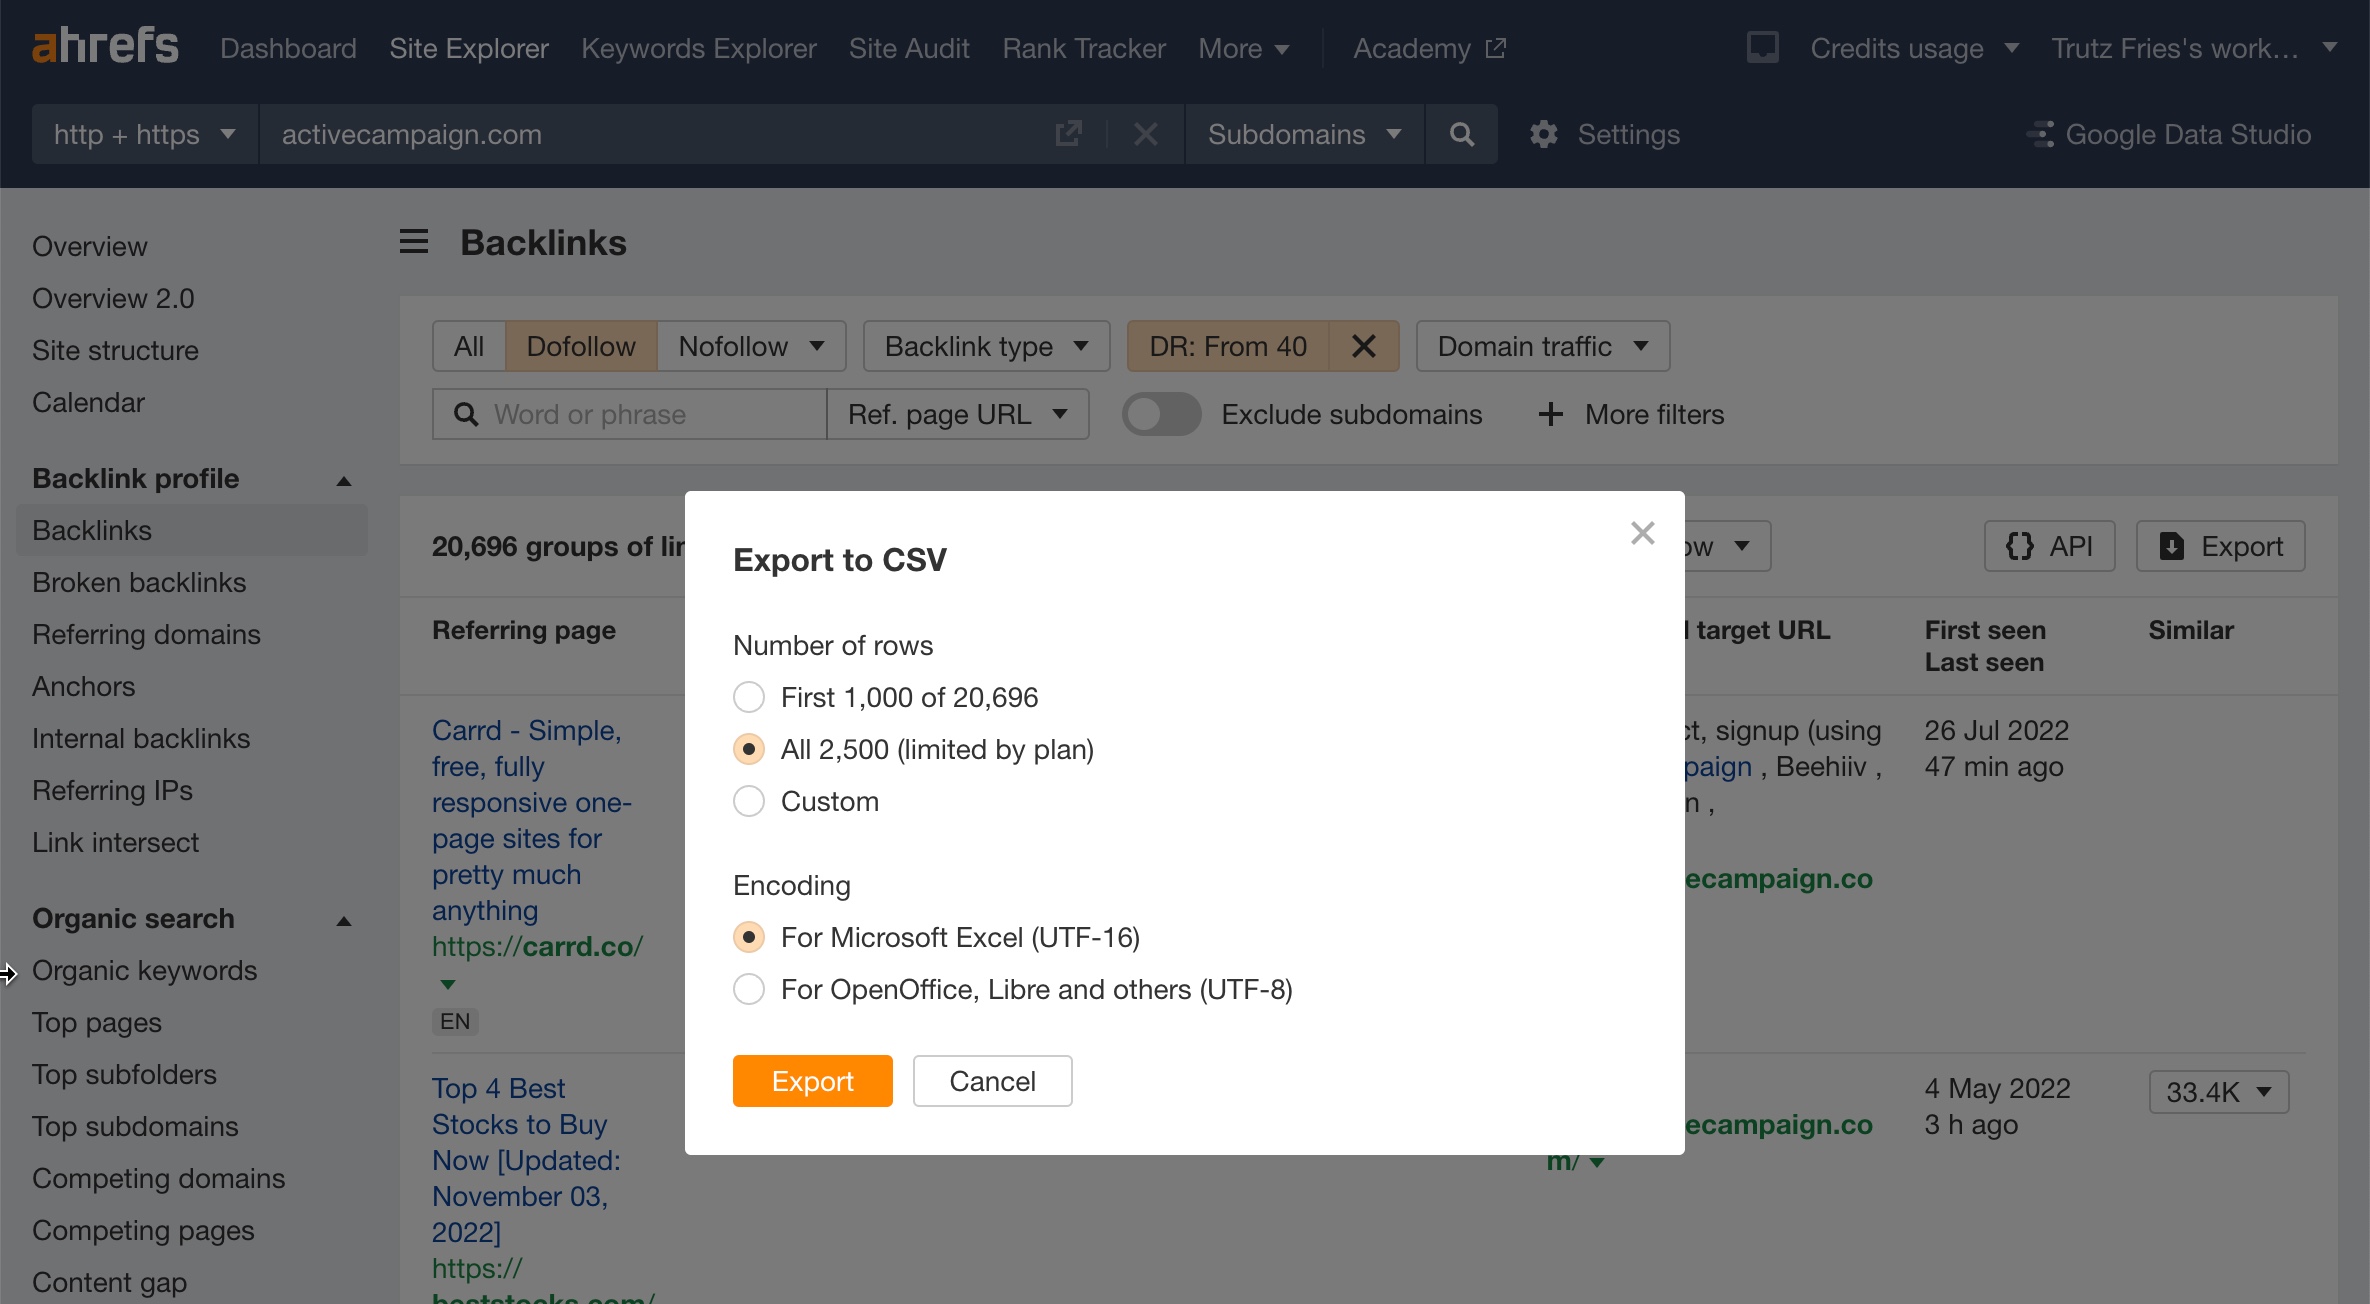Click the Ahrefs logo
Viewport: 2370px width, 1304px height.
click(x=105, y=47)
